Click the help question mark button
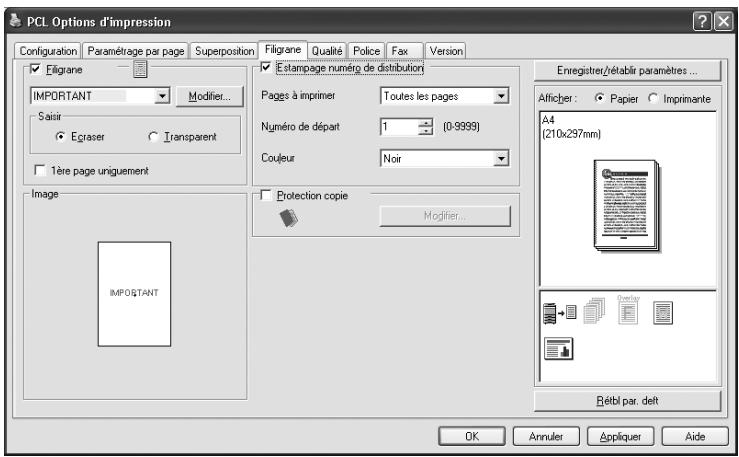 pos(702,22)
